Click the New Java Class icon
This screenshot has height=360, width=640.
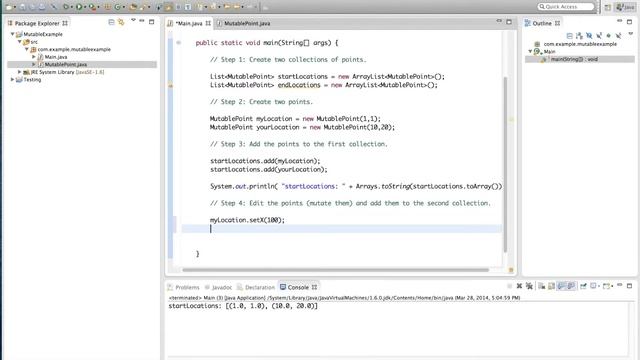[118, 7]
